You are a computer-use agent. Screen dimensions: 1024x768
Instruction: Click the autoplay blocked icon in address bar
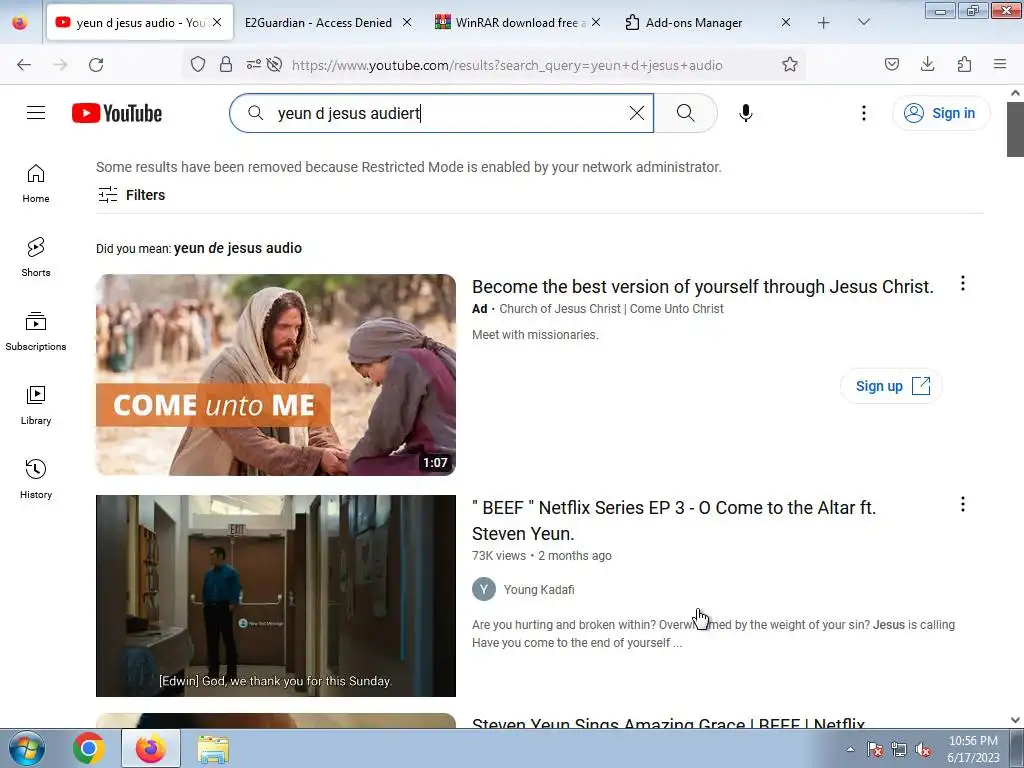pos(274,64)
